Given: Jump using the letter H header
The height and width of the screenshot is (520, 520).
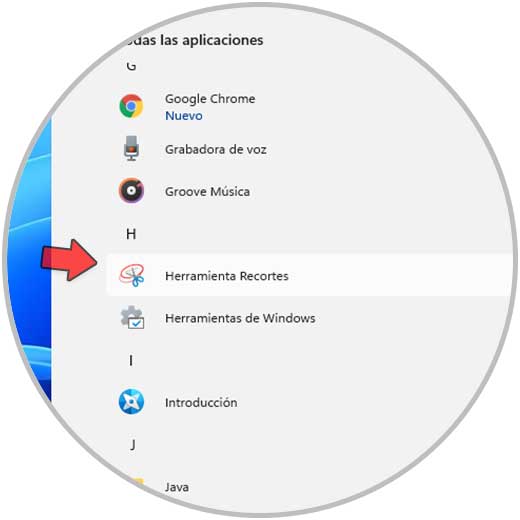Looking at the screenshot, I should pos(131,234).
